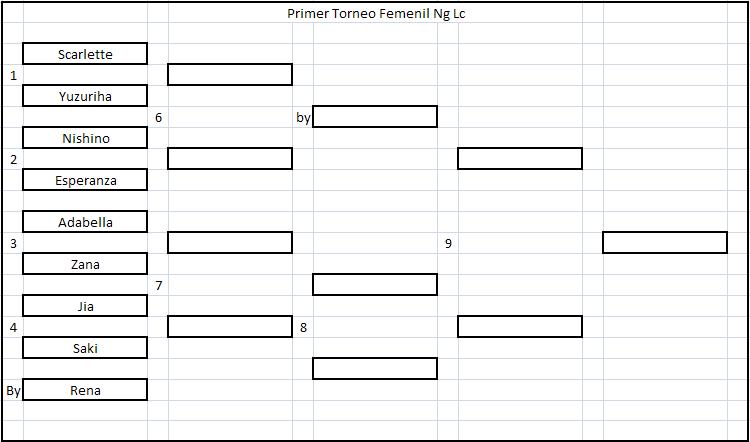
Task: Click the Adabella name box
Action: point(85,222)
